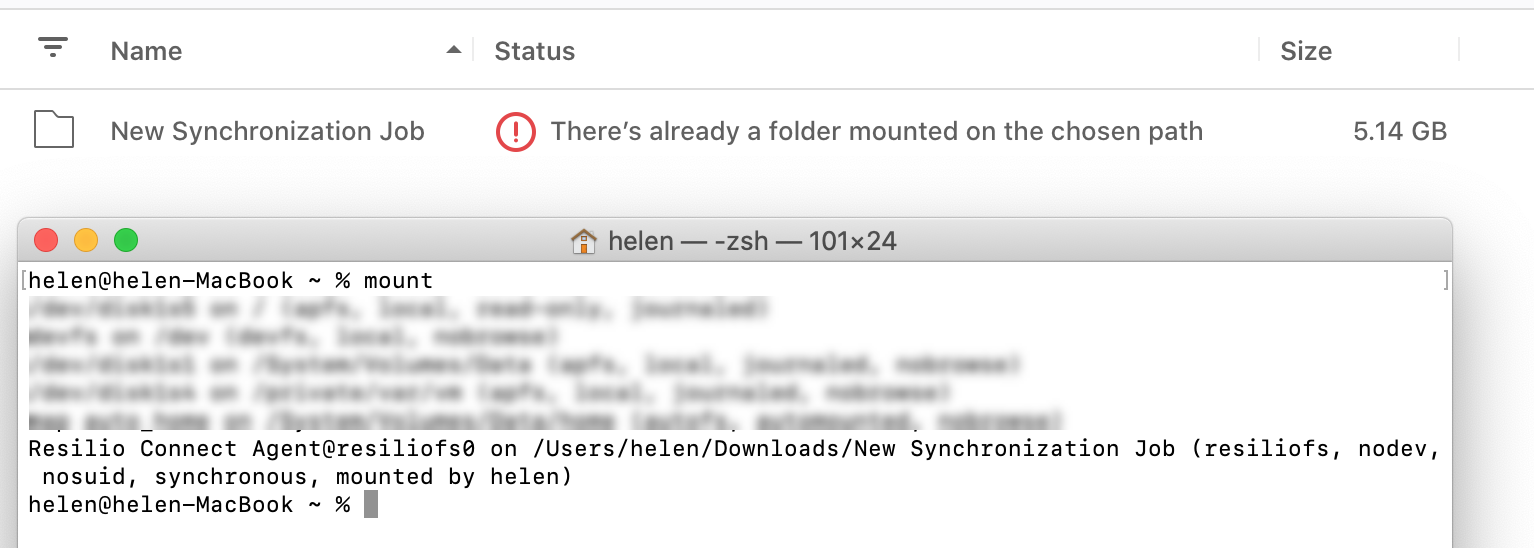Sort the list by Name column header
Screen dimensions: 1534x548
pyautogui.click(x=146, y=51)
